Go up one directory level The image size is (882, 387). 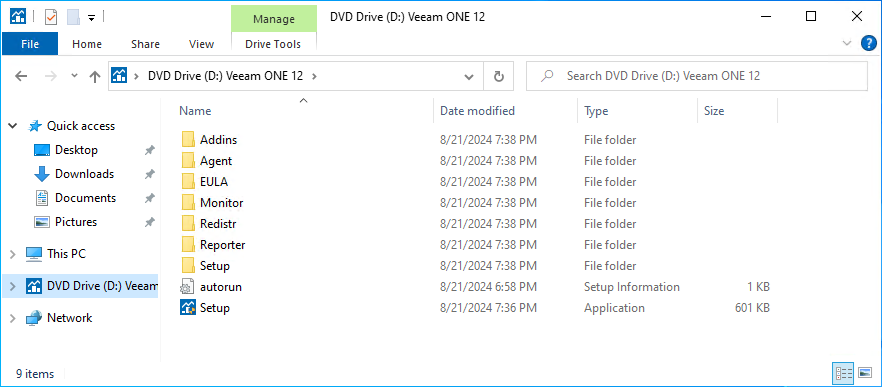pyautogui.click(x=95, y=76)
